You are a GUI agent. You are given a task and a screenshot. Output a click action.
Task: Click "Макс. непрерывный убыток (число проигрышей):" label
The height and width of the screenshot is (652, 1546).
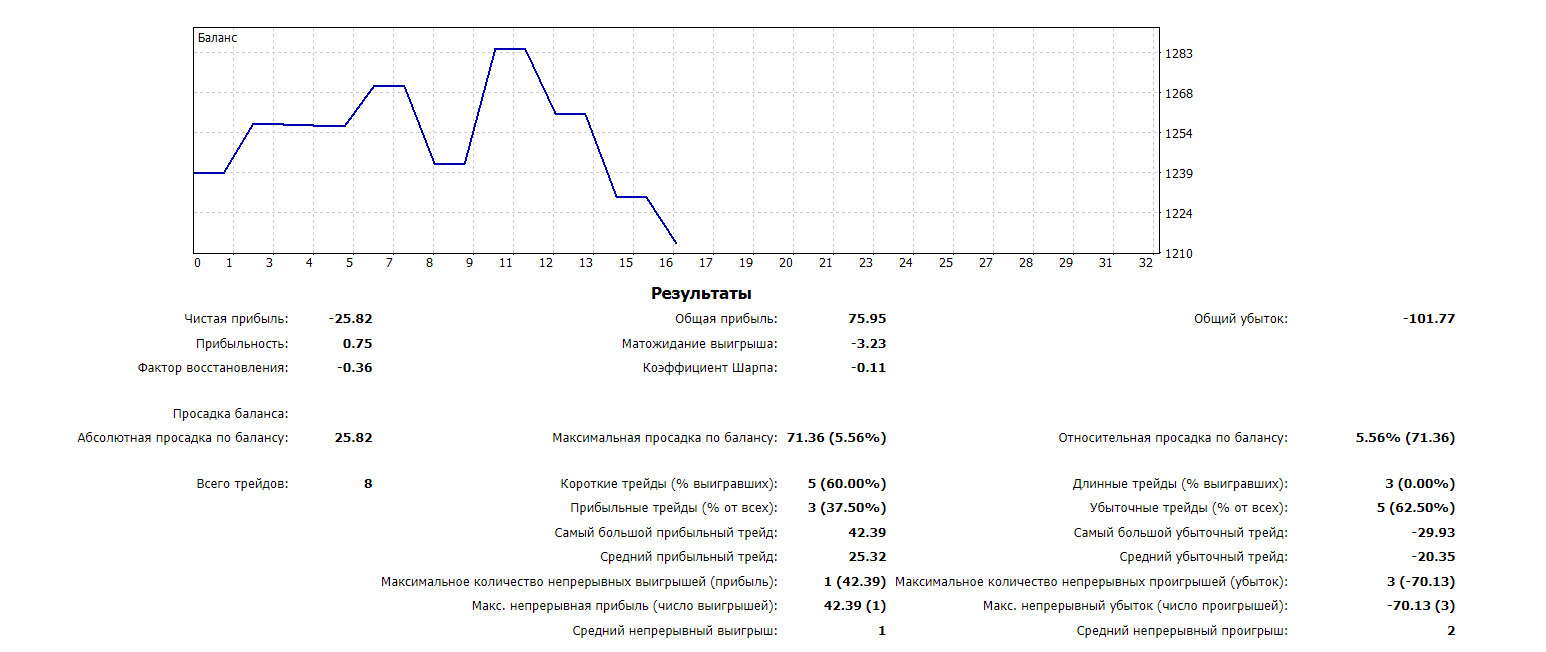point(1136,605)
